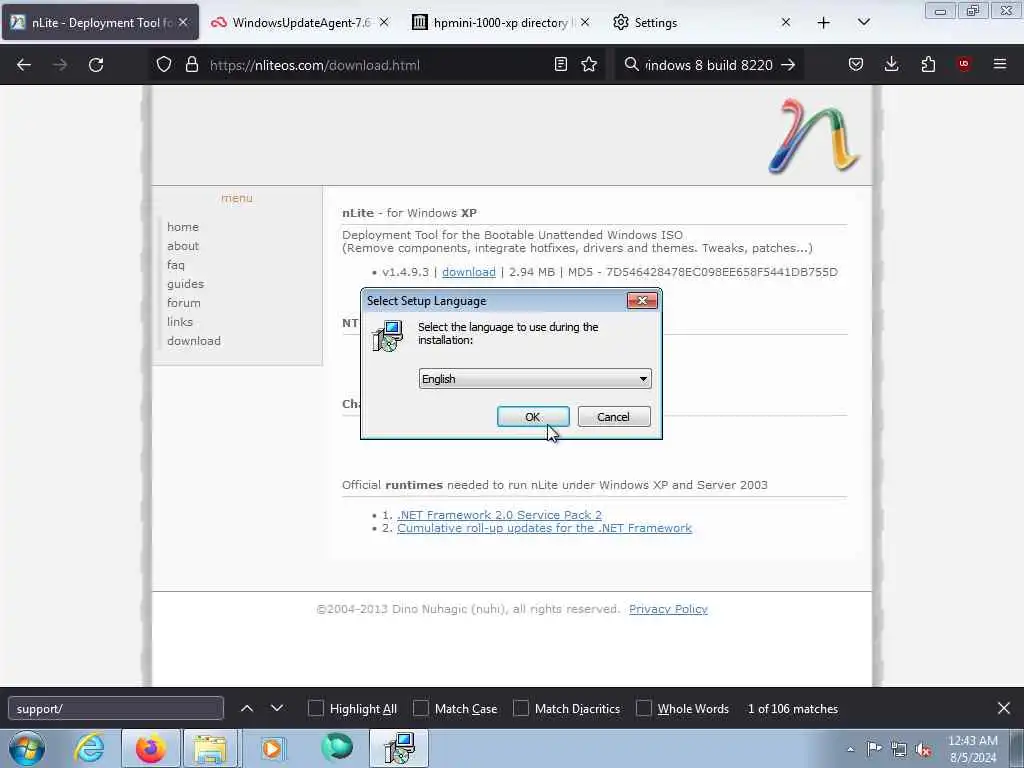Click the uBlock Origin toolbar icon
The width and height of the screenshot is (1024, 768).
coord(964,64)
